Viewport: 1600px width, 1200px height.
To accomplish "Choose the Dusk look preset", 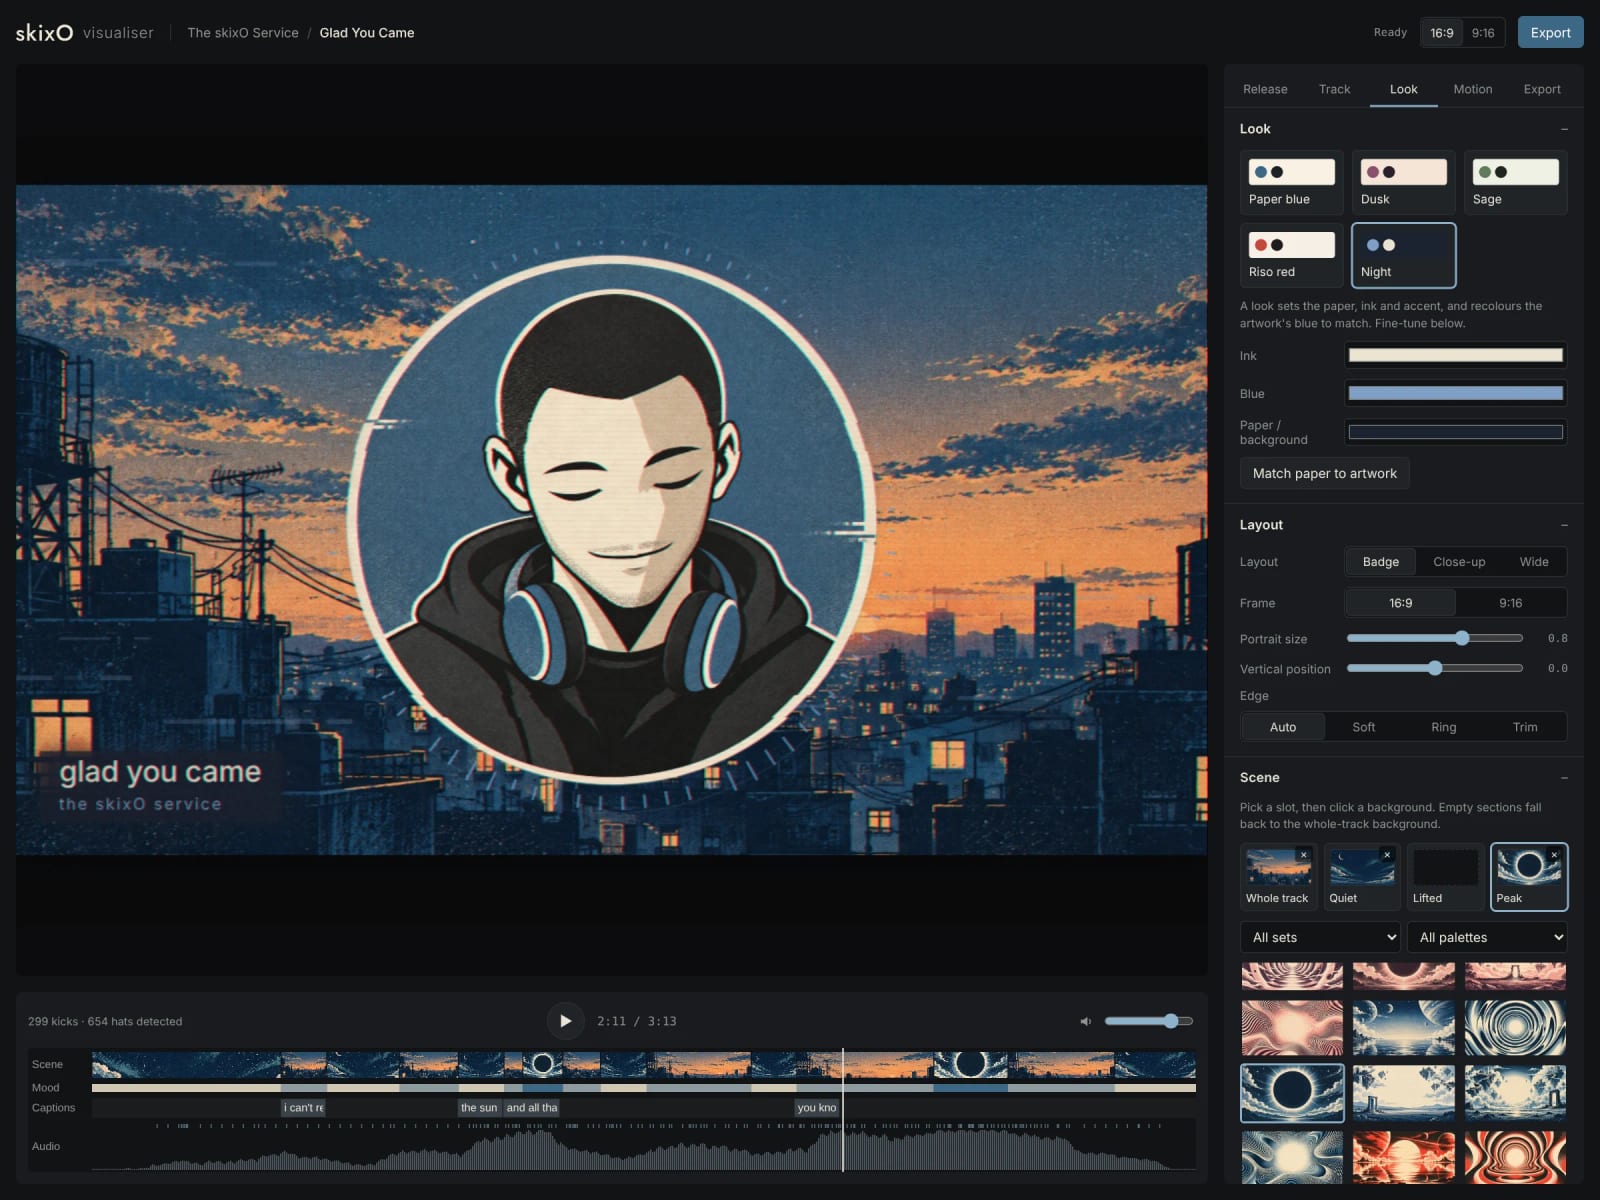I will tap(1403, 182).
